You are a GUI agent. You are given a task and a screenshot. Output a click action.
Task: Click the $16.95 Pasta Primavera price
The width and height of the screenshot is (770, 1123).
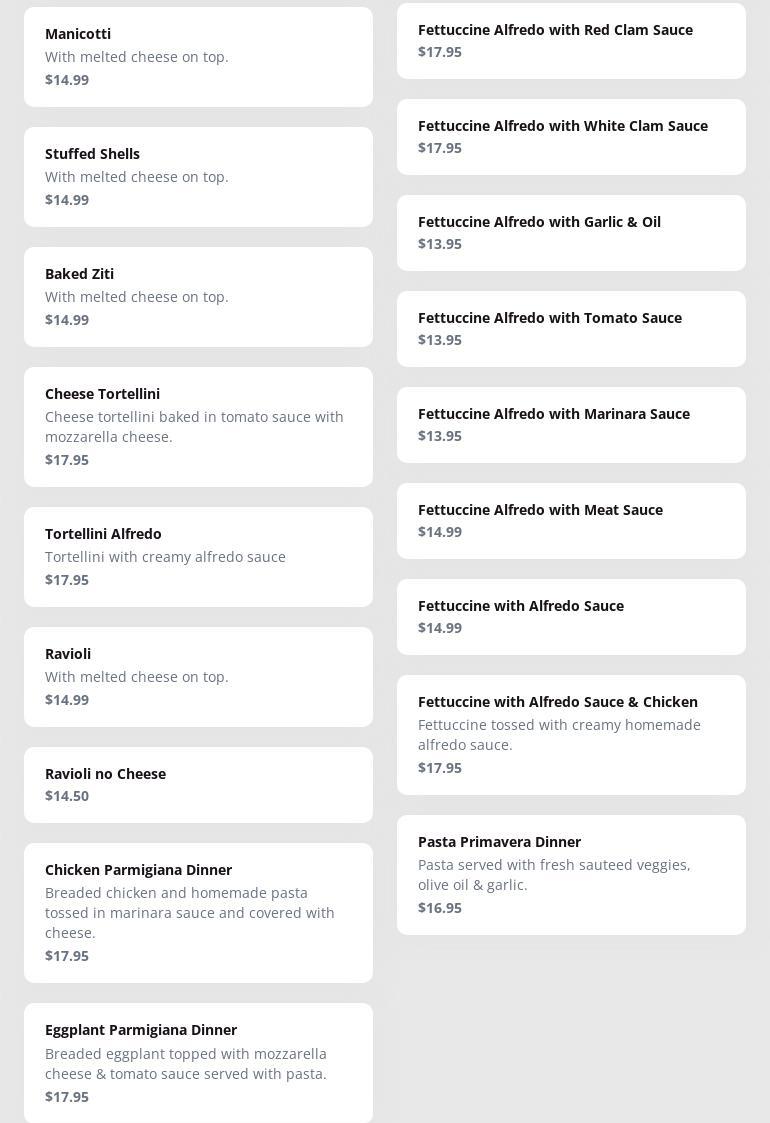(440, 908)
